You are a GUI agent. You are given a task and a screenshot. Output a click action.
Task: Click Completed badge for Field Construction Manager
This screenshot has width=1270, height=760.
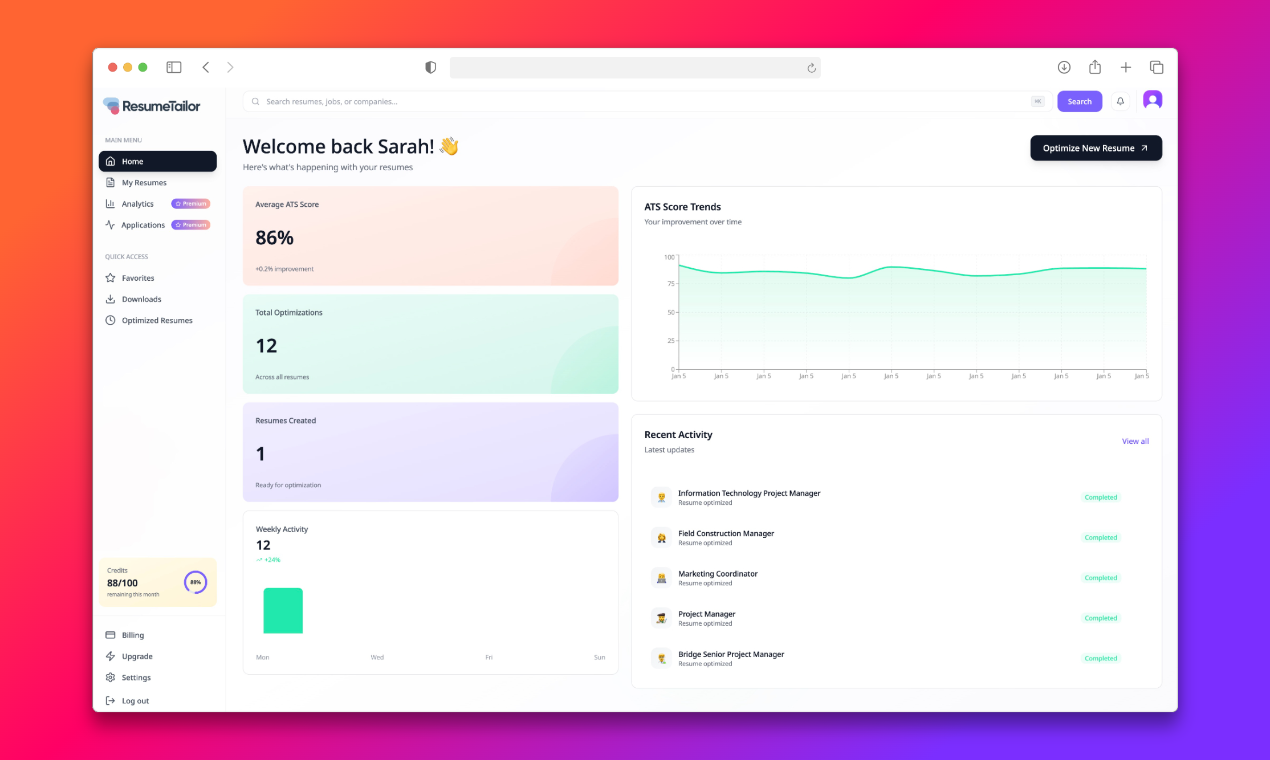click(1101, 537)
